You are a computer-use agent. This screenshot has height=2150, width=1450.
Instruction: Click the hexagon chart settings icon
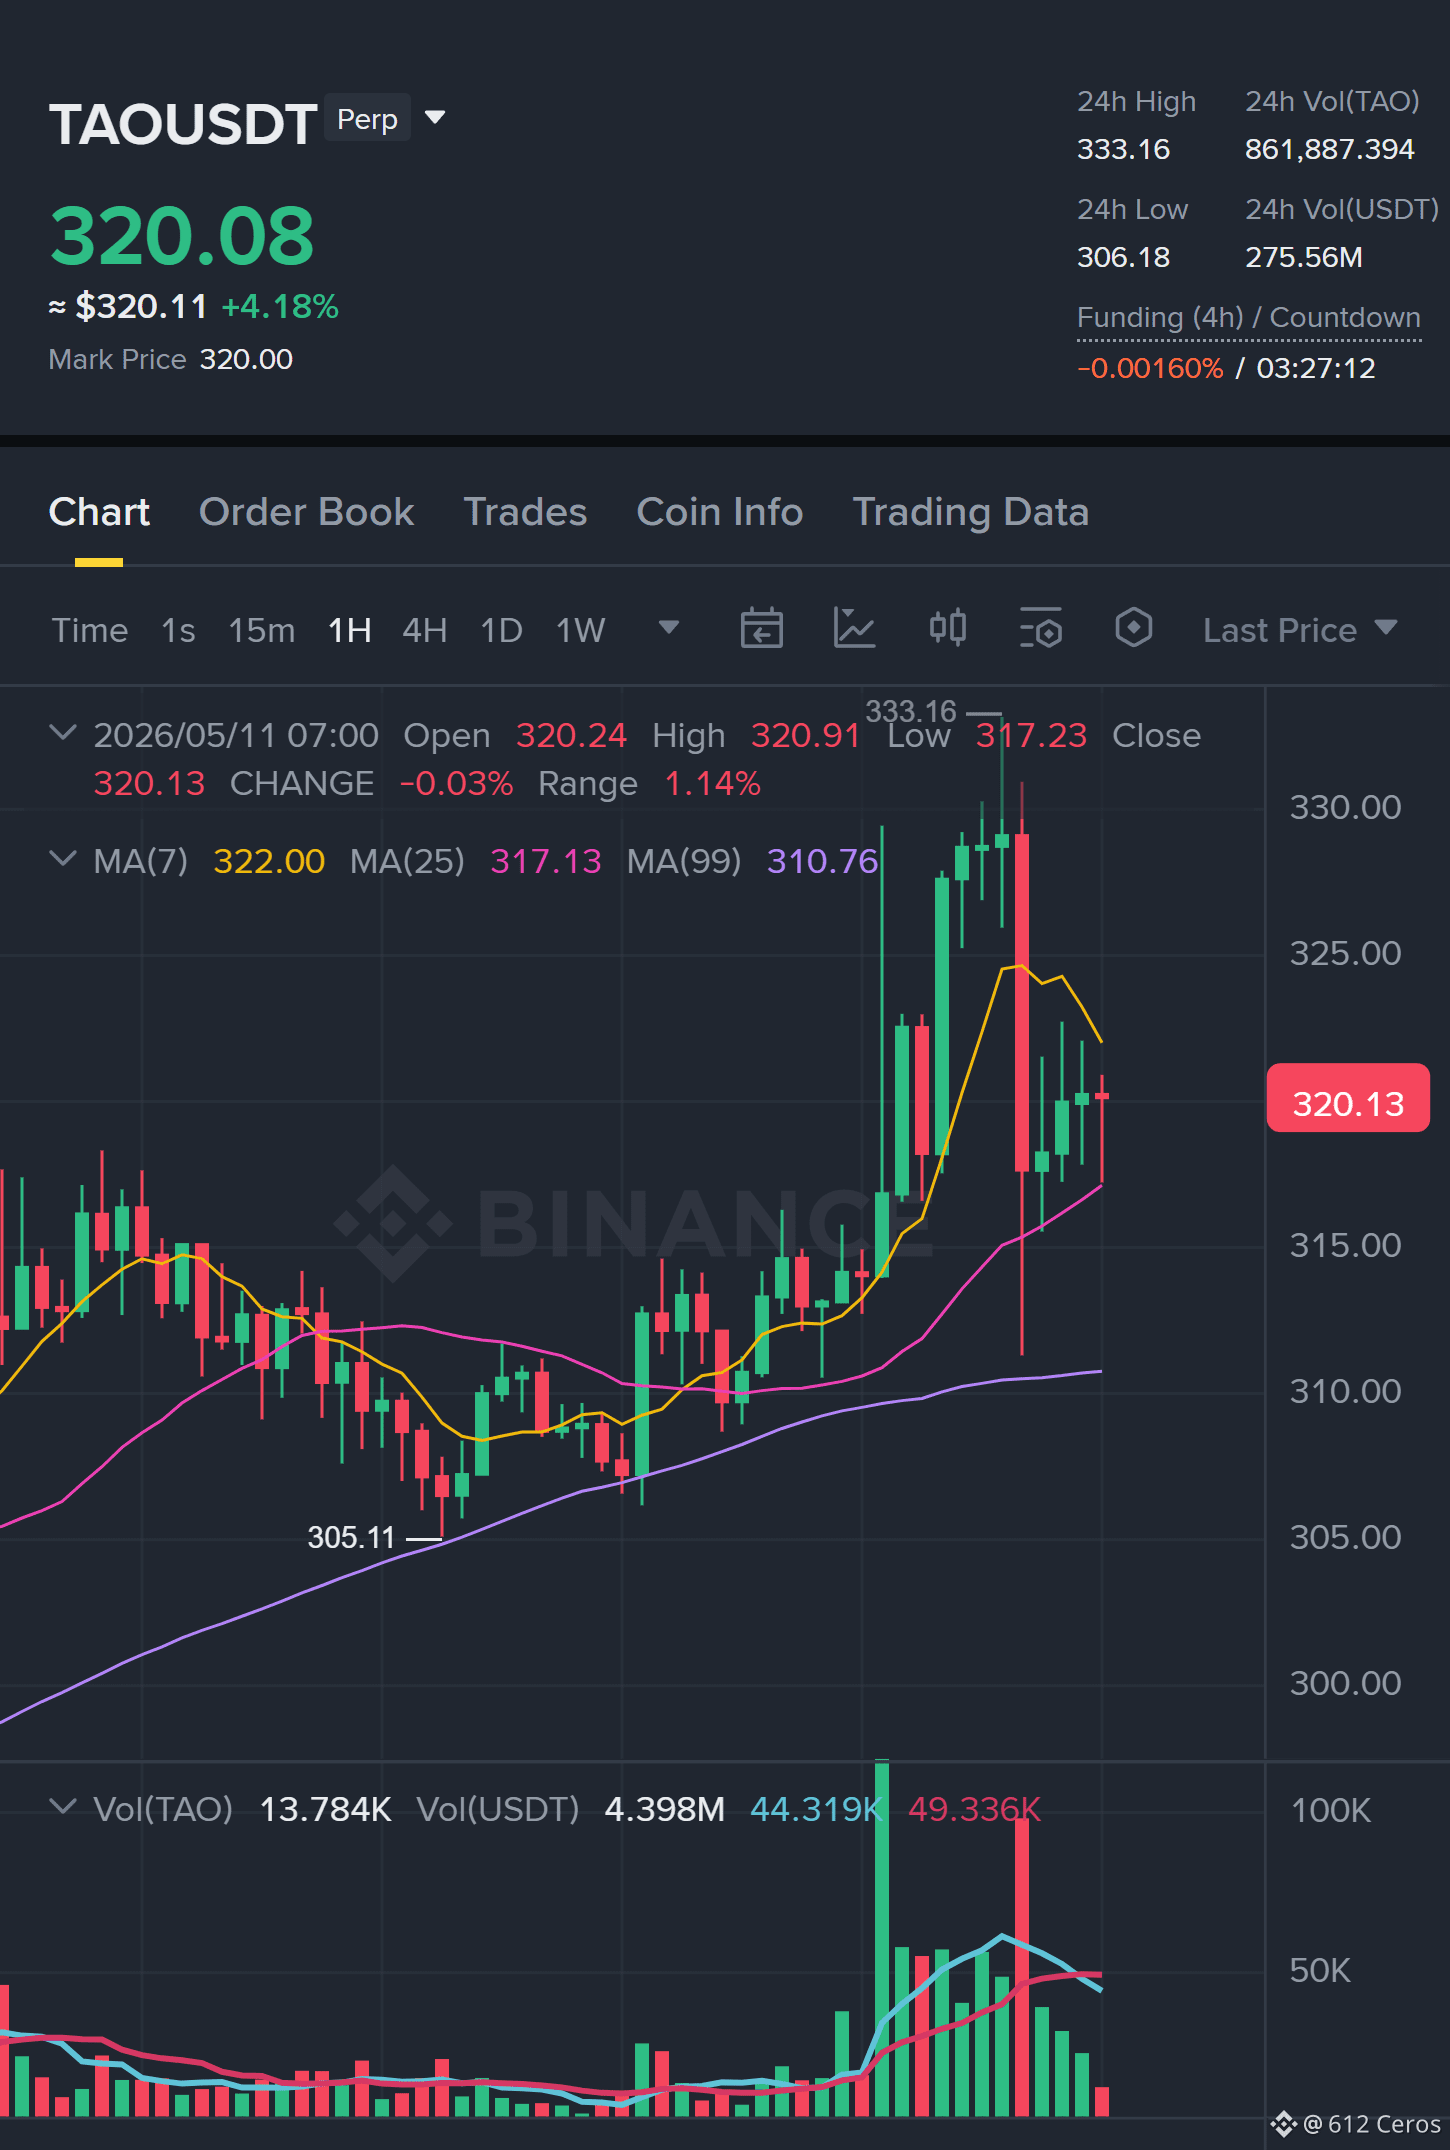click(x=1133, y=629)
